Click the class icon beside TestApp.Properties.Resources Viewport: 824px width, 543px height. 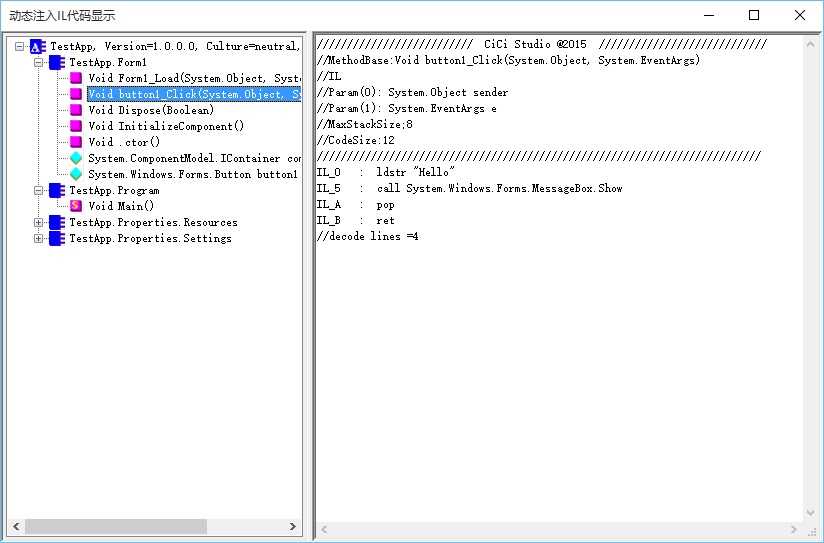coord(57,222)
